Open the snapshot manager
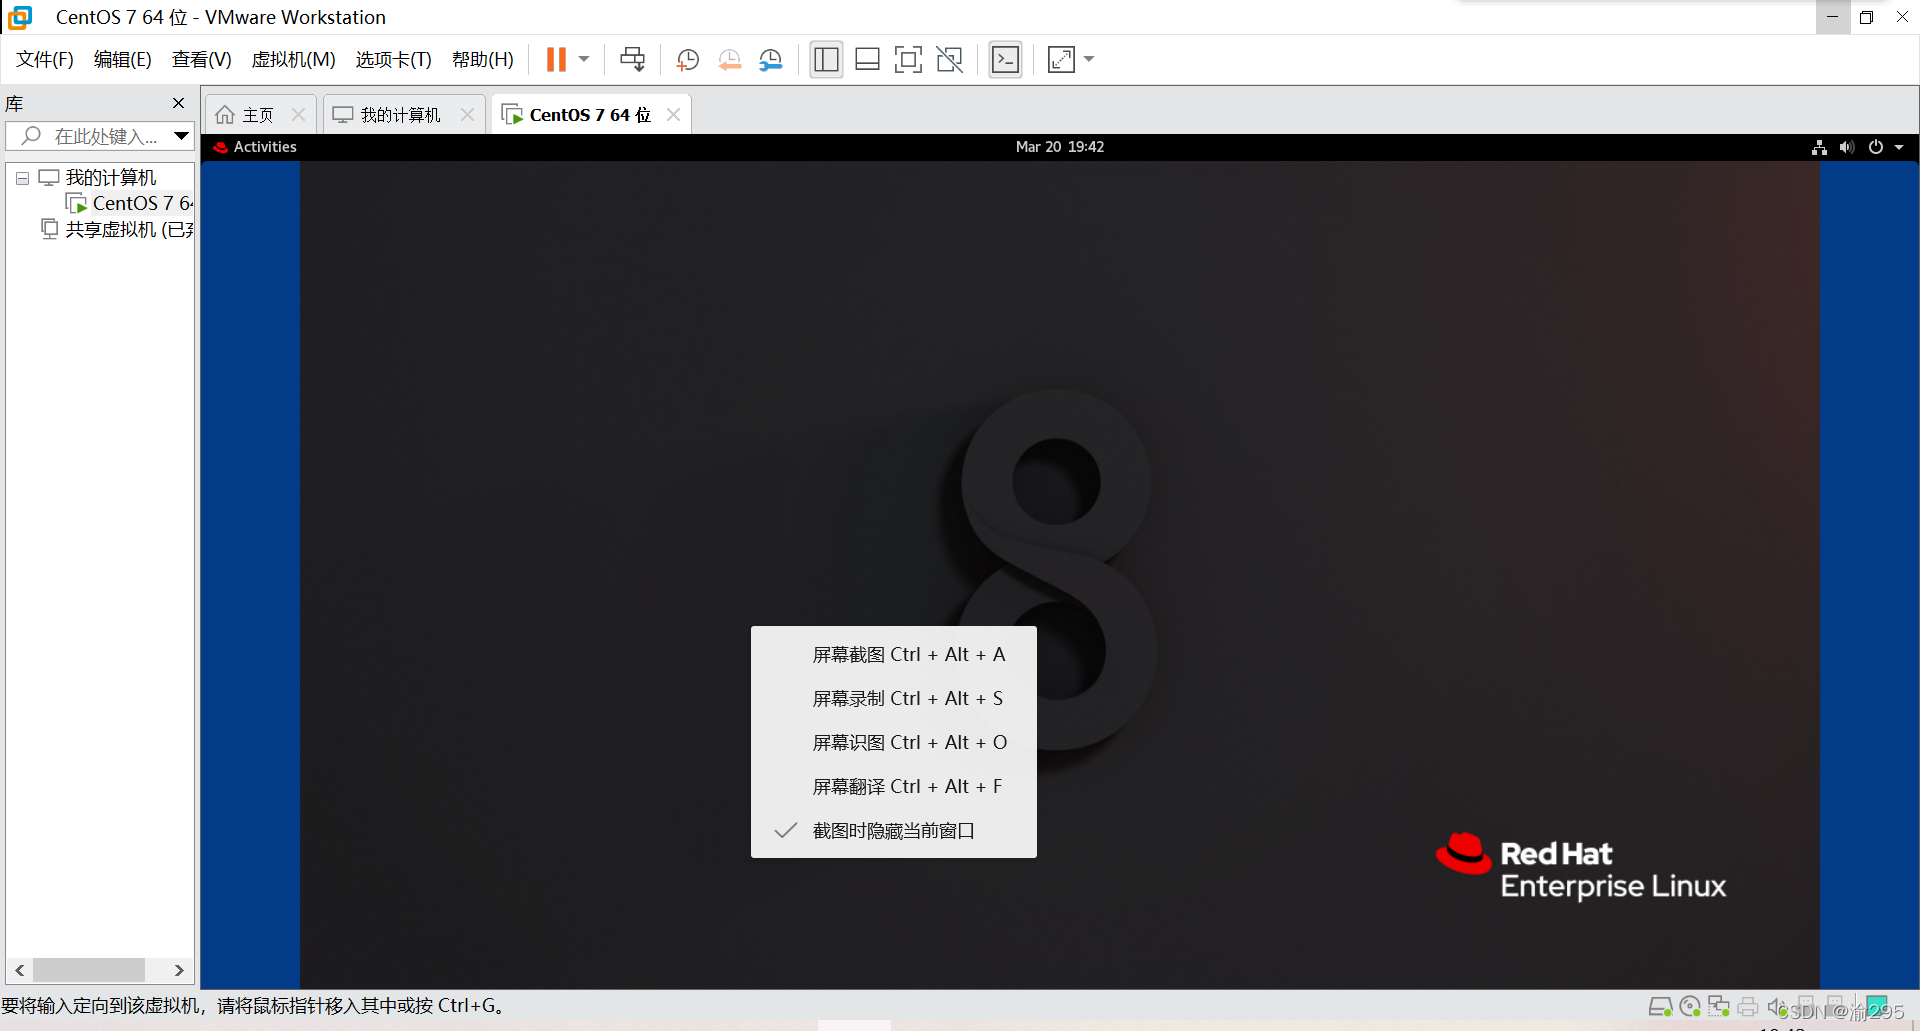The width and height of the screenshot is (1920, 1031). pos(771,59)
